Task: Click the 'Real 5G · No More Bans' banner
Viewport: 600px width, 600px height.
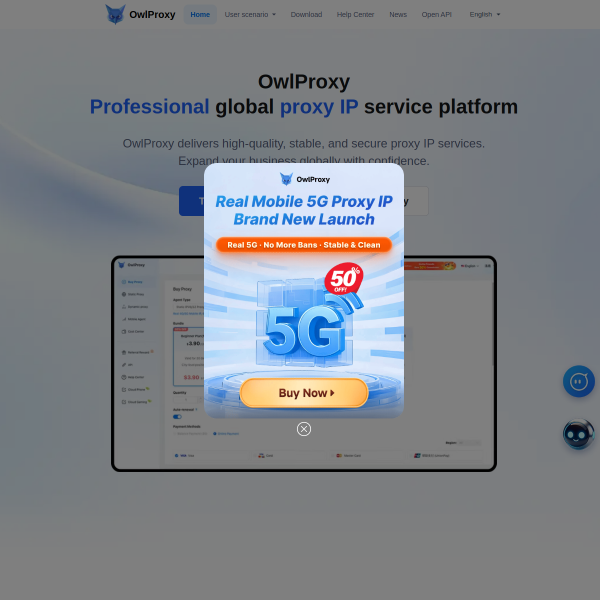Action: click(304, 245)
